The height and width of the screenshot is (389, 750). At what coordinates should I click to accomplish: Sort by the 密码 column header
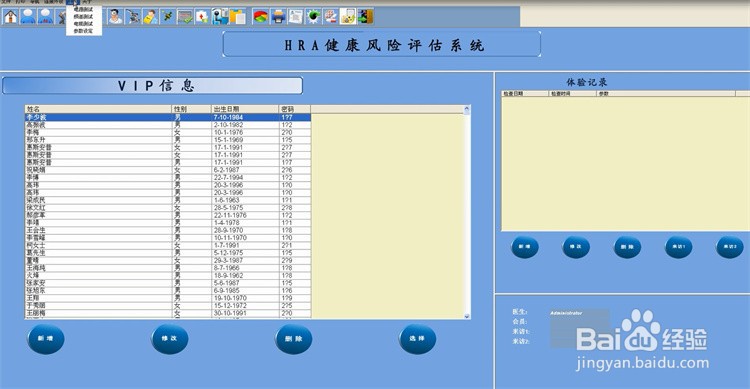pos(295,109)
